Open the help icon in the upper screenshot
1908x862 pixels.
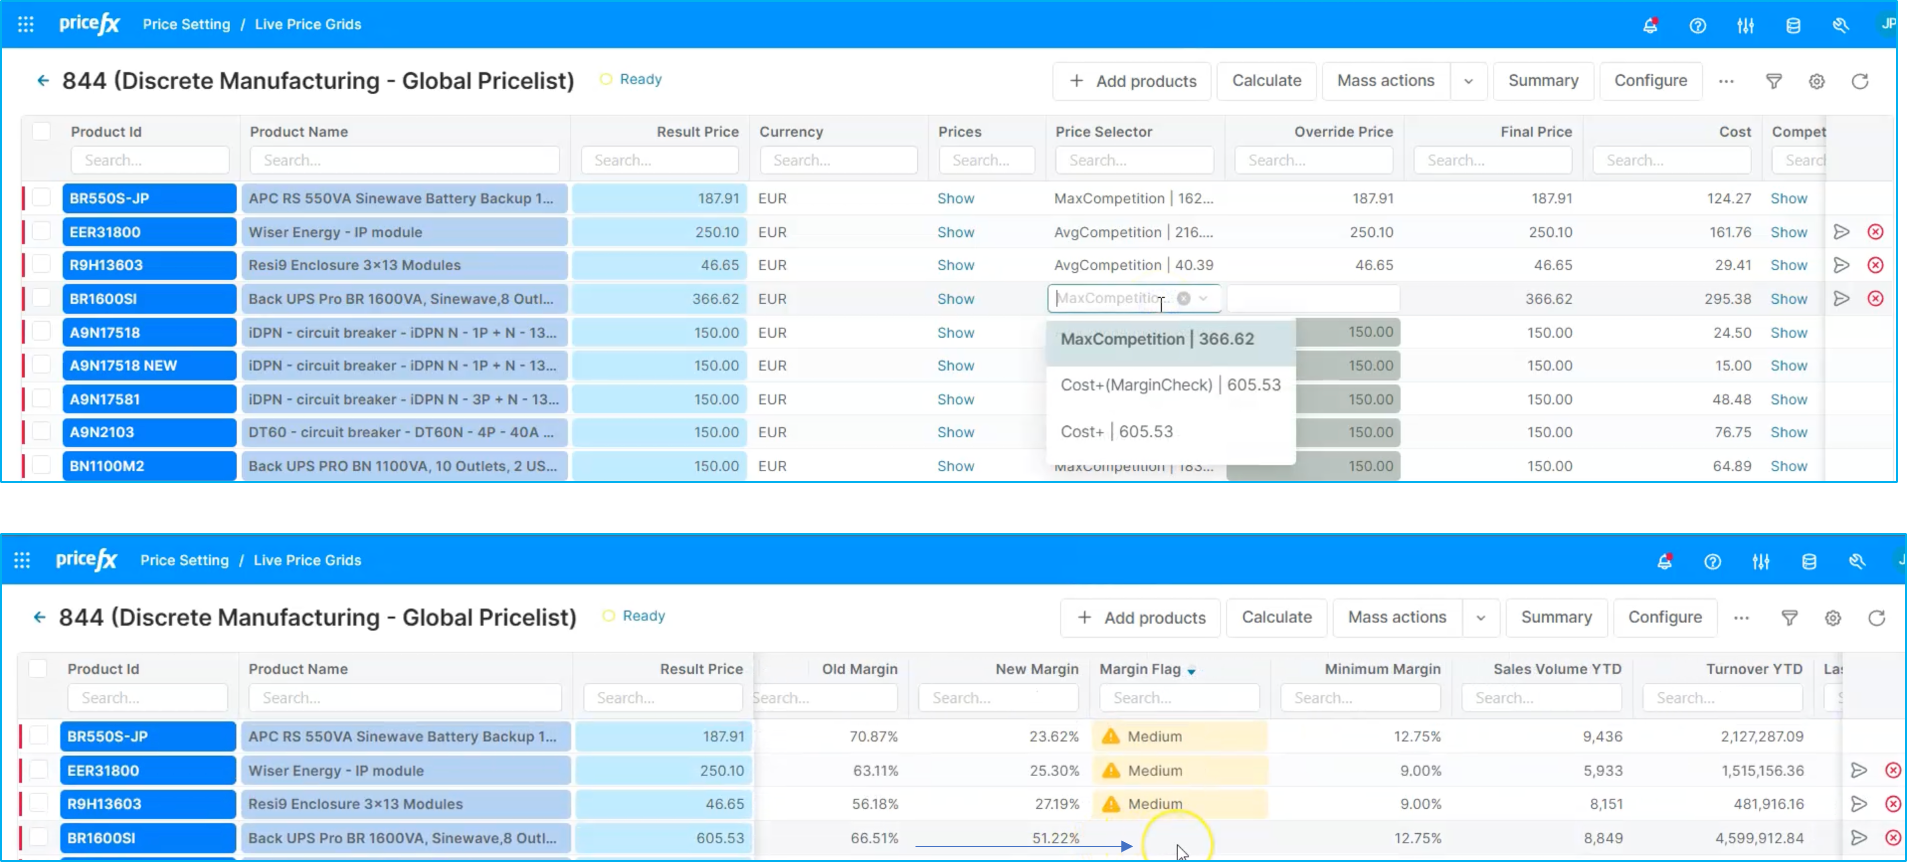[x=1698, y=25]
